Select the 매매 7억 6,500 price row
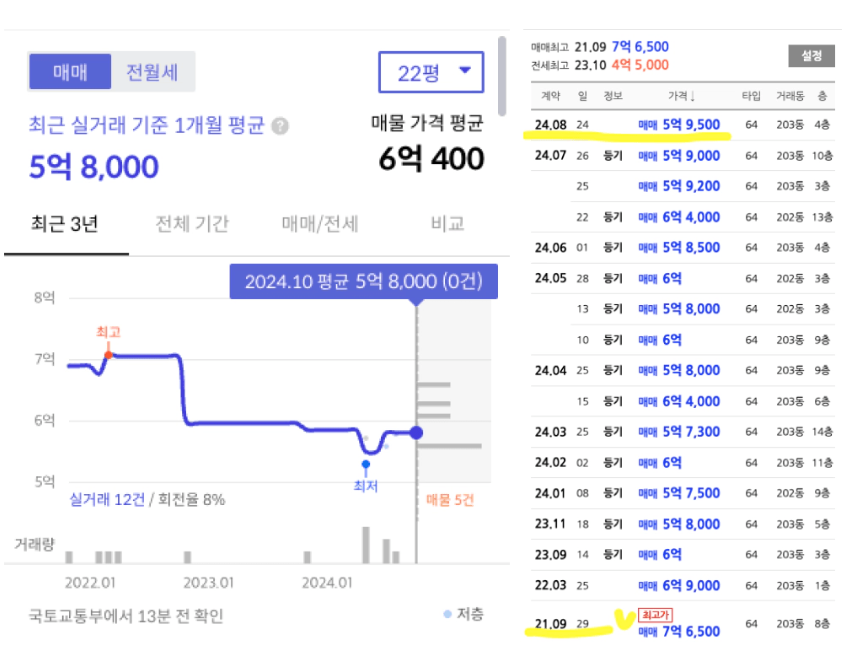854x668 pixels. [x=682, y=624]
